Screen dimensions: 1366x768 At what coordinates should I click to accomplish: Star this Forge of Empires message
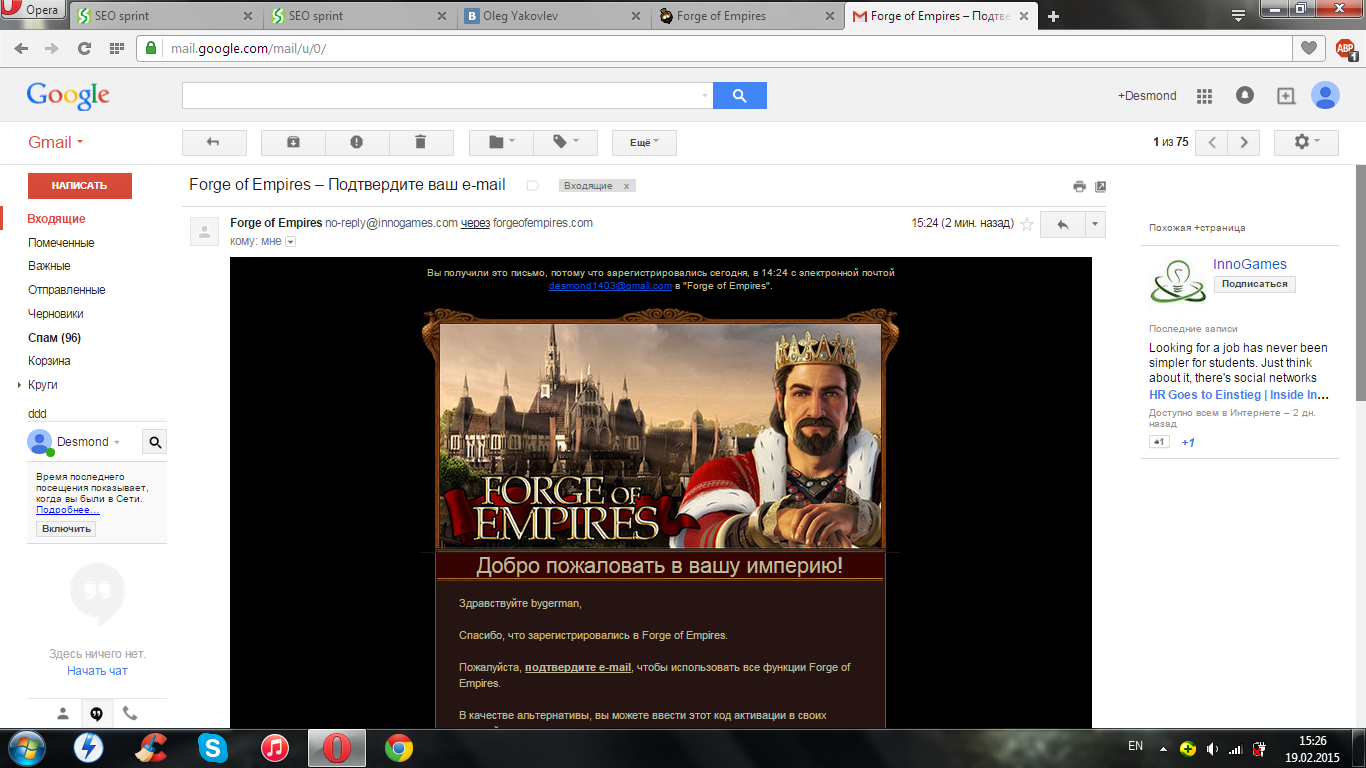[x=1026, y=224]
